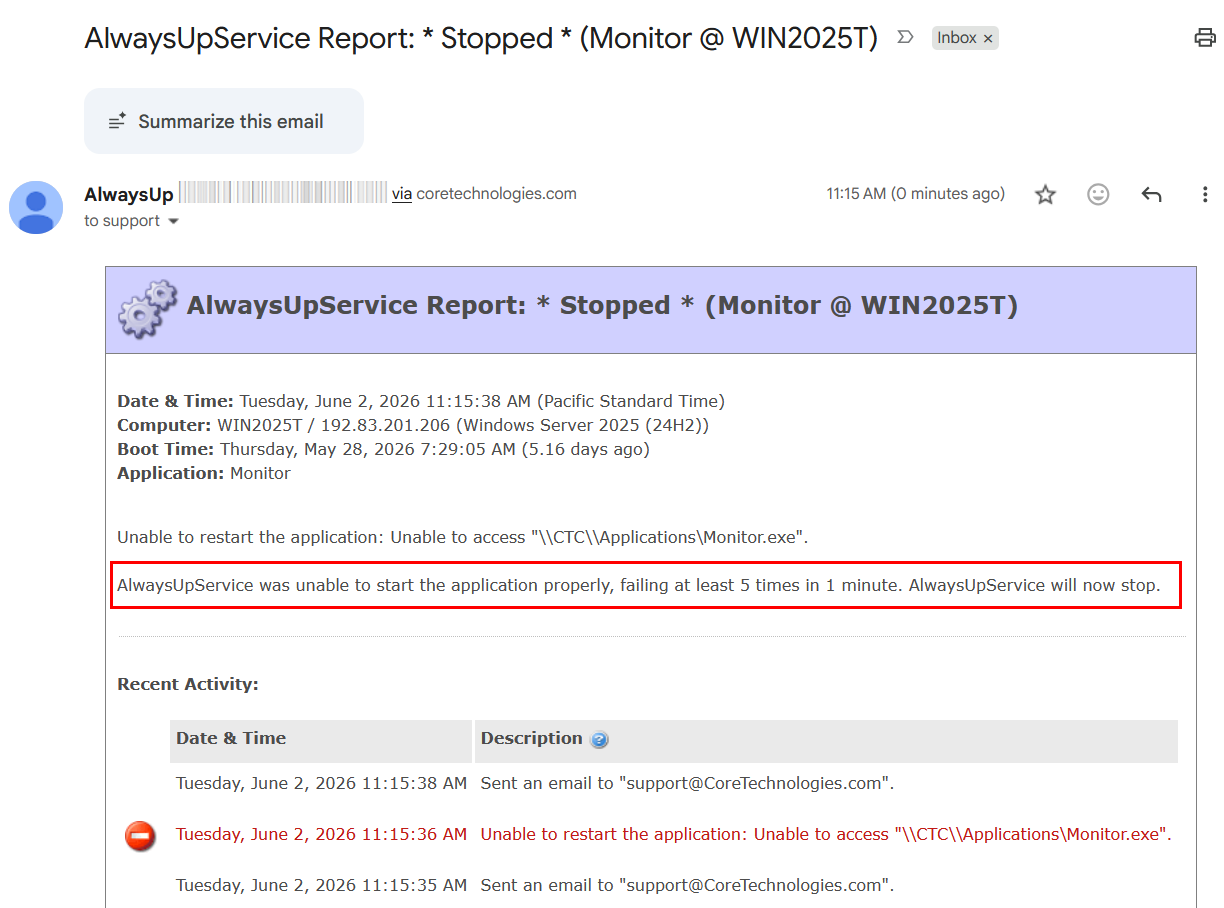The image size is (1224, 908).
Task: Click the Computer WIN2025T line
Action: 413,425
